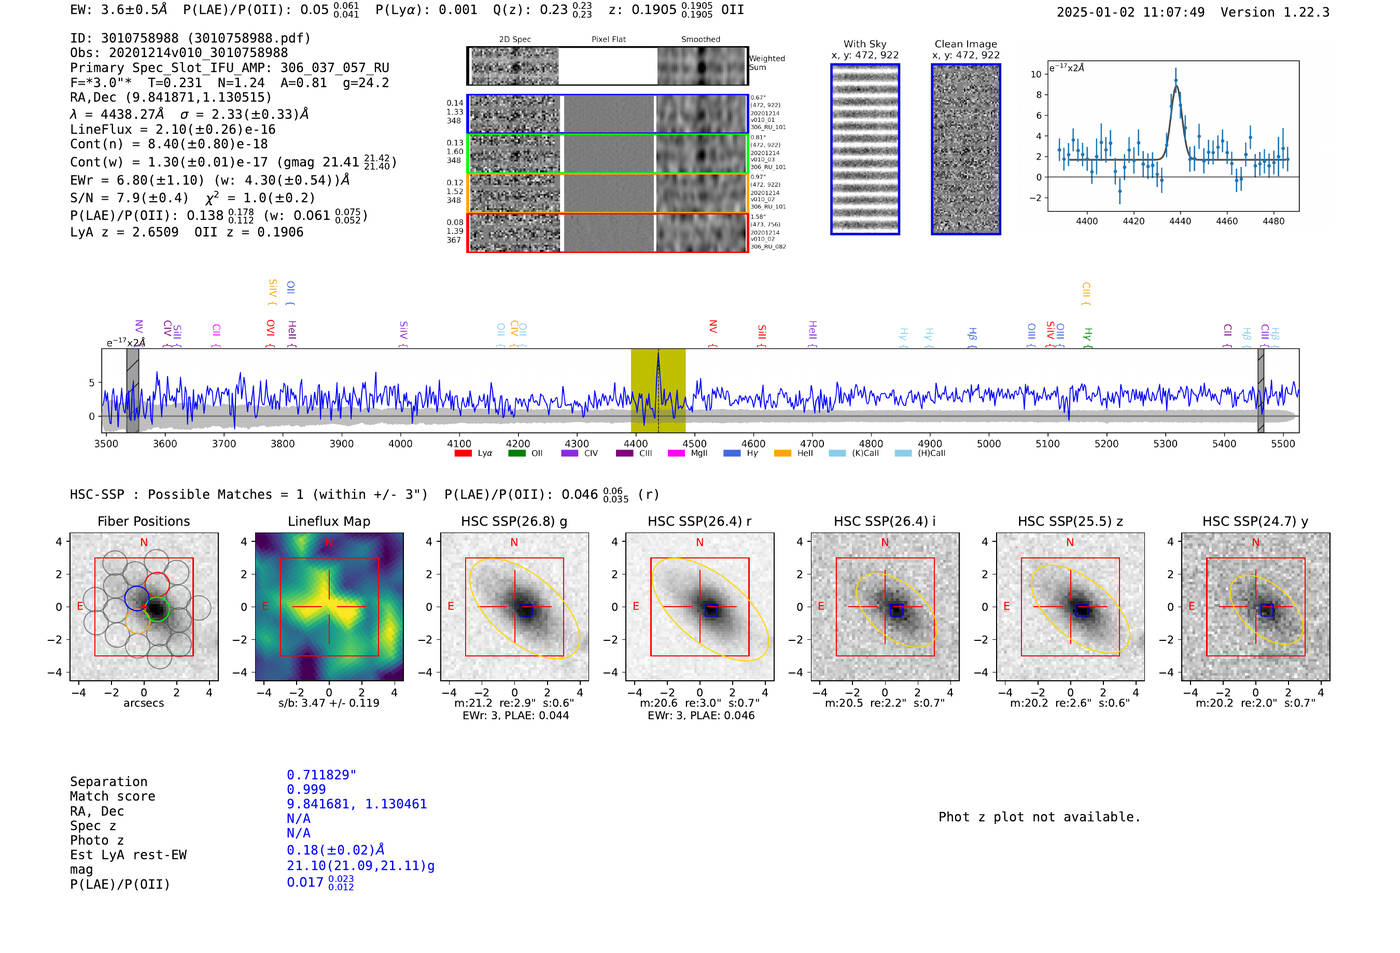
Task: Select the CIV legend color swatch
Action: click(570, 453)
